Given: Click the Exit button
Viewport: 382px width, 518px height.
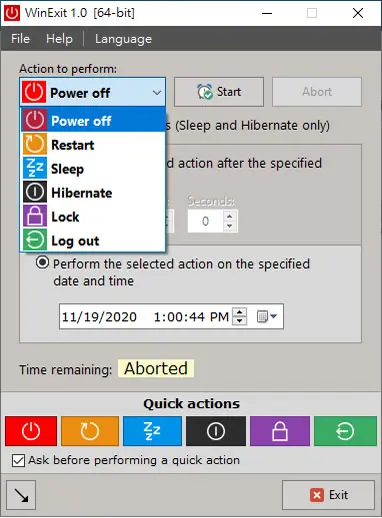Looking at the screenshot, I should click(328, 495).
